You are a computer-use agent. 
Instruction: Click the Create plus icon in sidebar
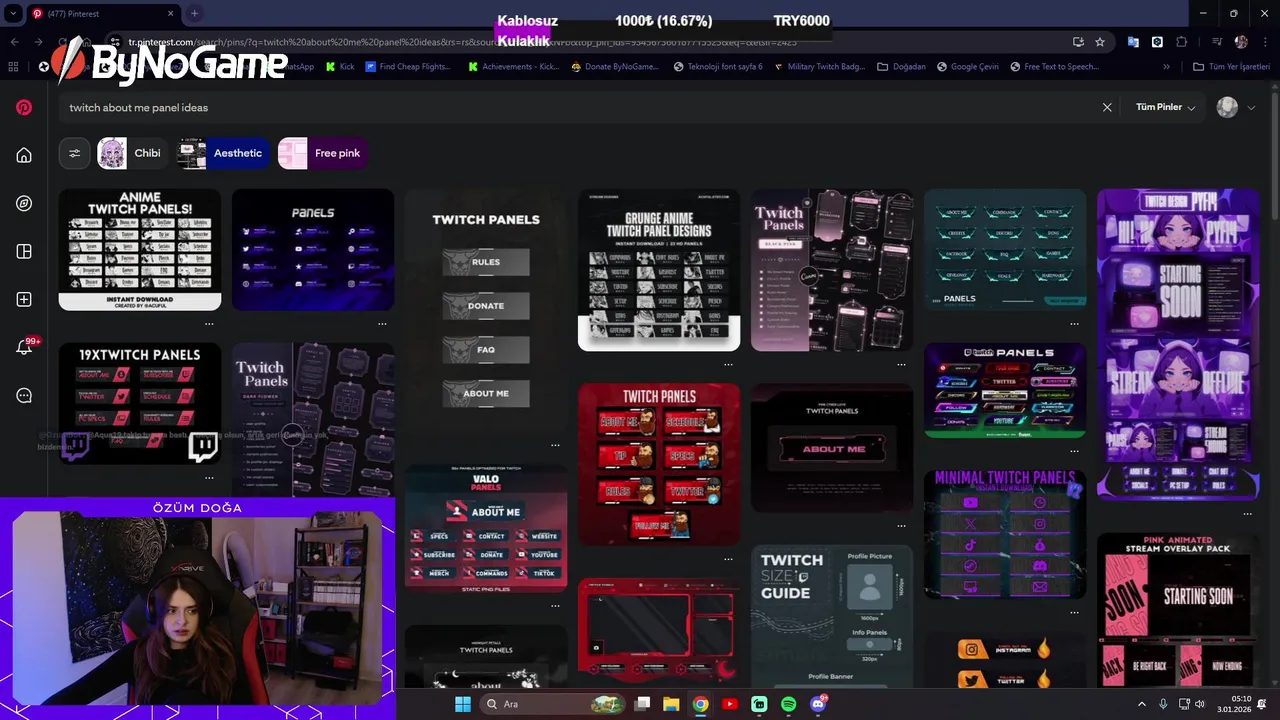click(24, 299)
